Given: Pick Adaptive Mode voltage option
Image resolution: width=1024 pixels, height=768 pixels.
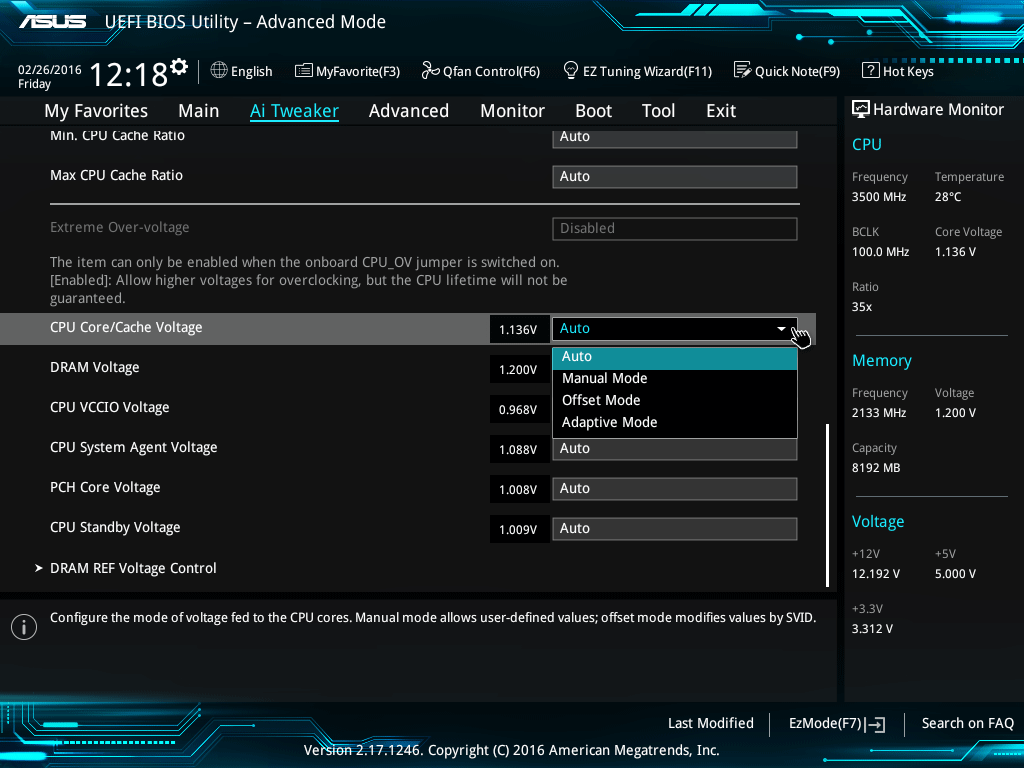Looking at the screenshot, I should pos(609,422).
